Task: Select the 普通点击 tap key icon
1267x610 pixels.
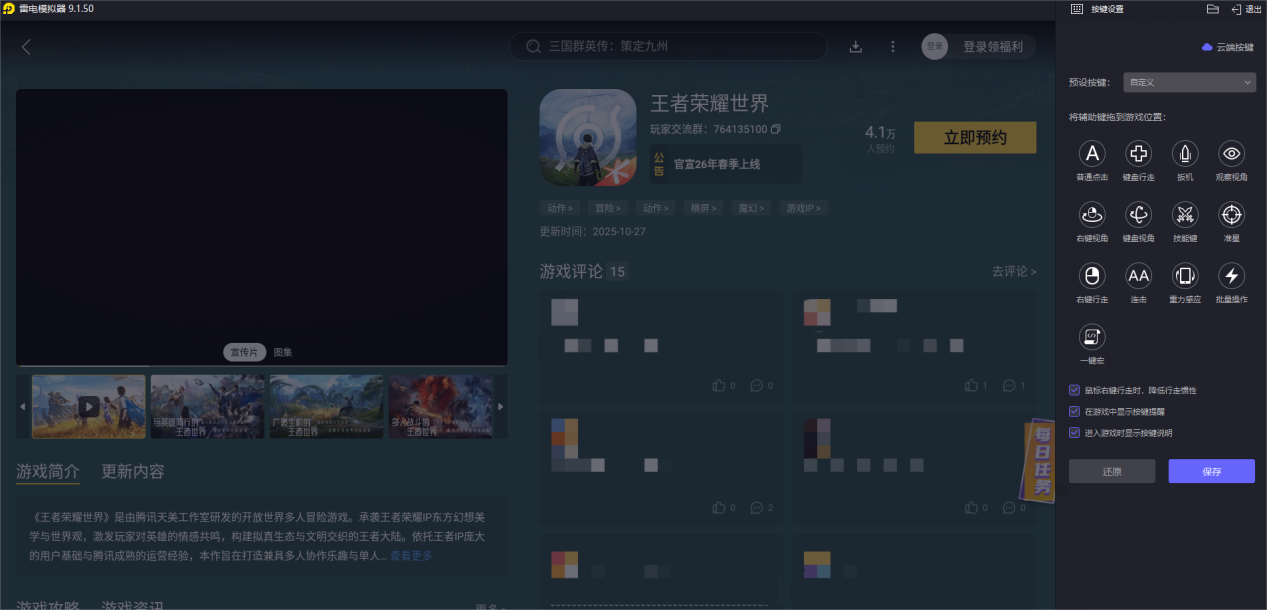Action: coord(1091,155)
